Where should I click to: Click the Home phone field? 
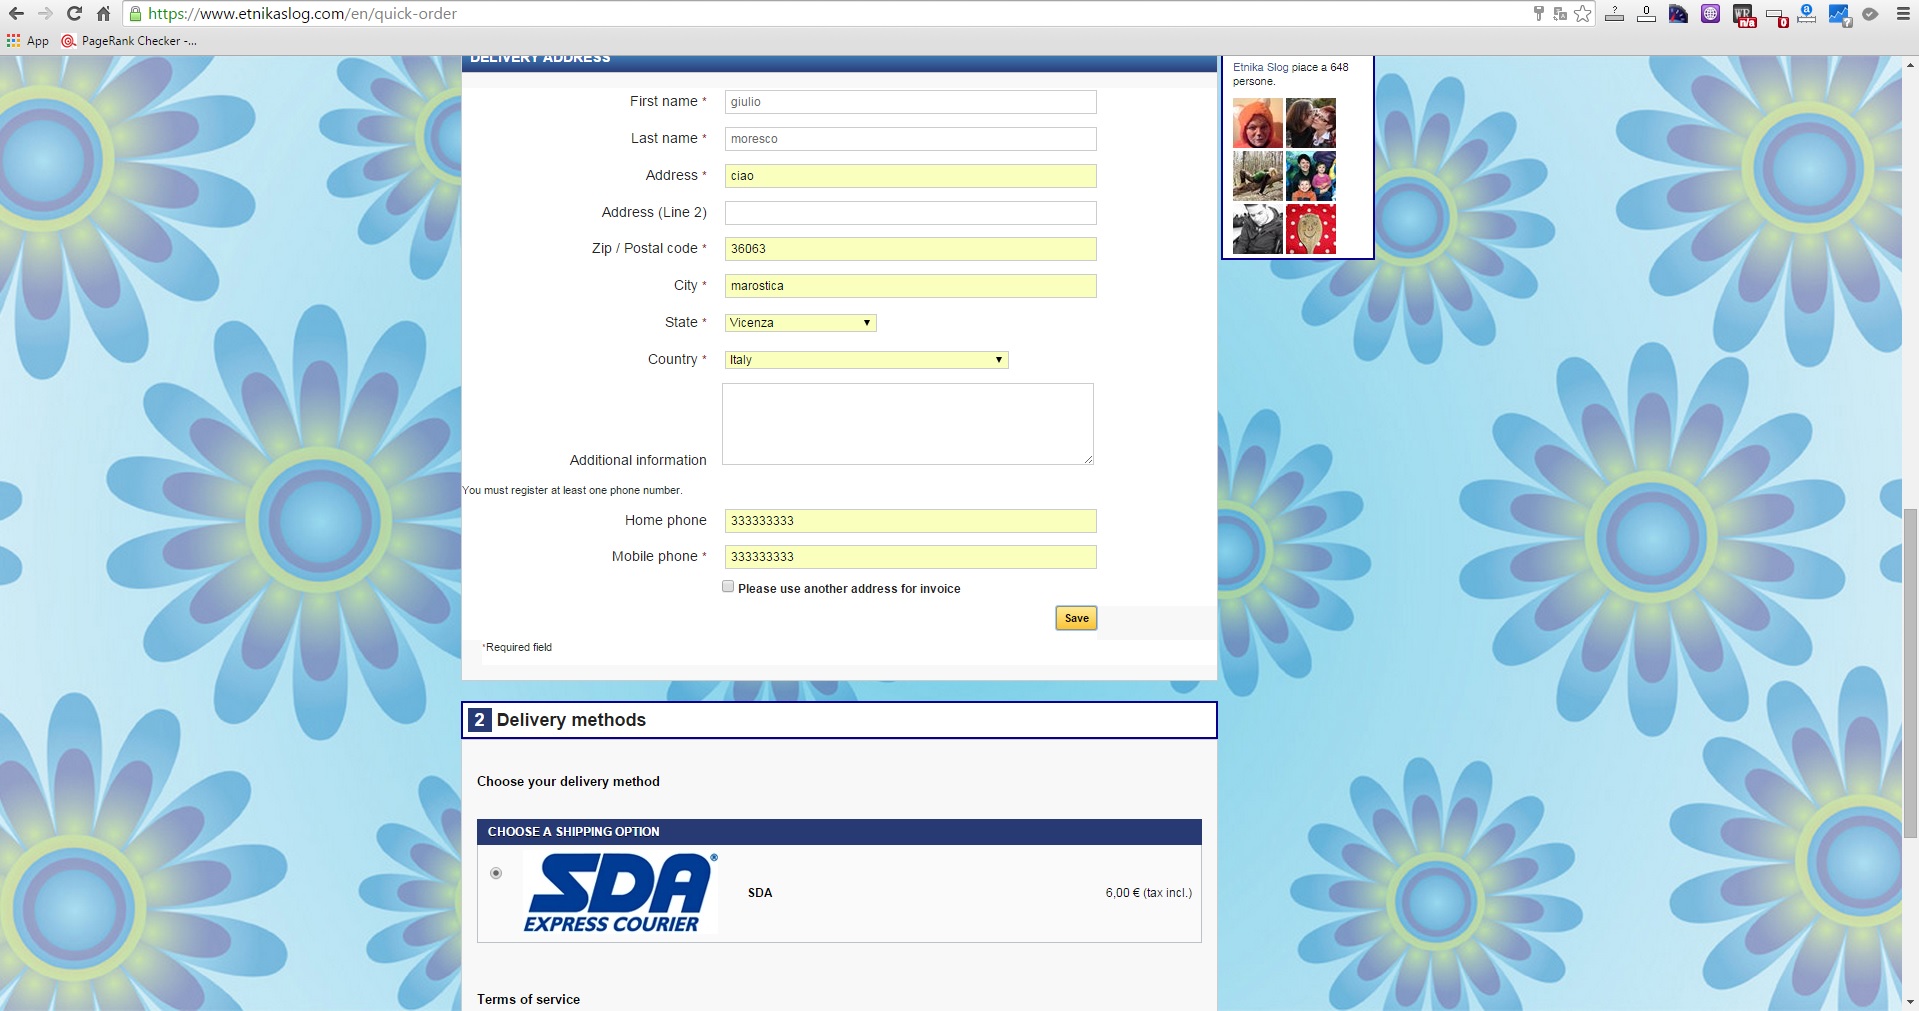[x=910, y=521]
